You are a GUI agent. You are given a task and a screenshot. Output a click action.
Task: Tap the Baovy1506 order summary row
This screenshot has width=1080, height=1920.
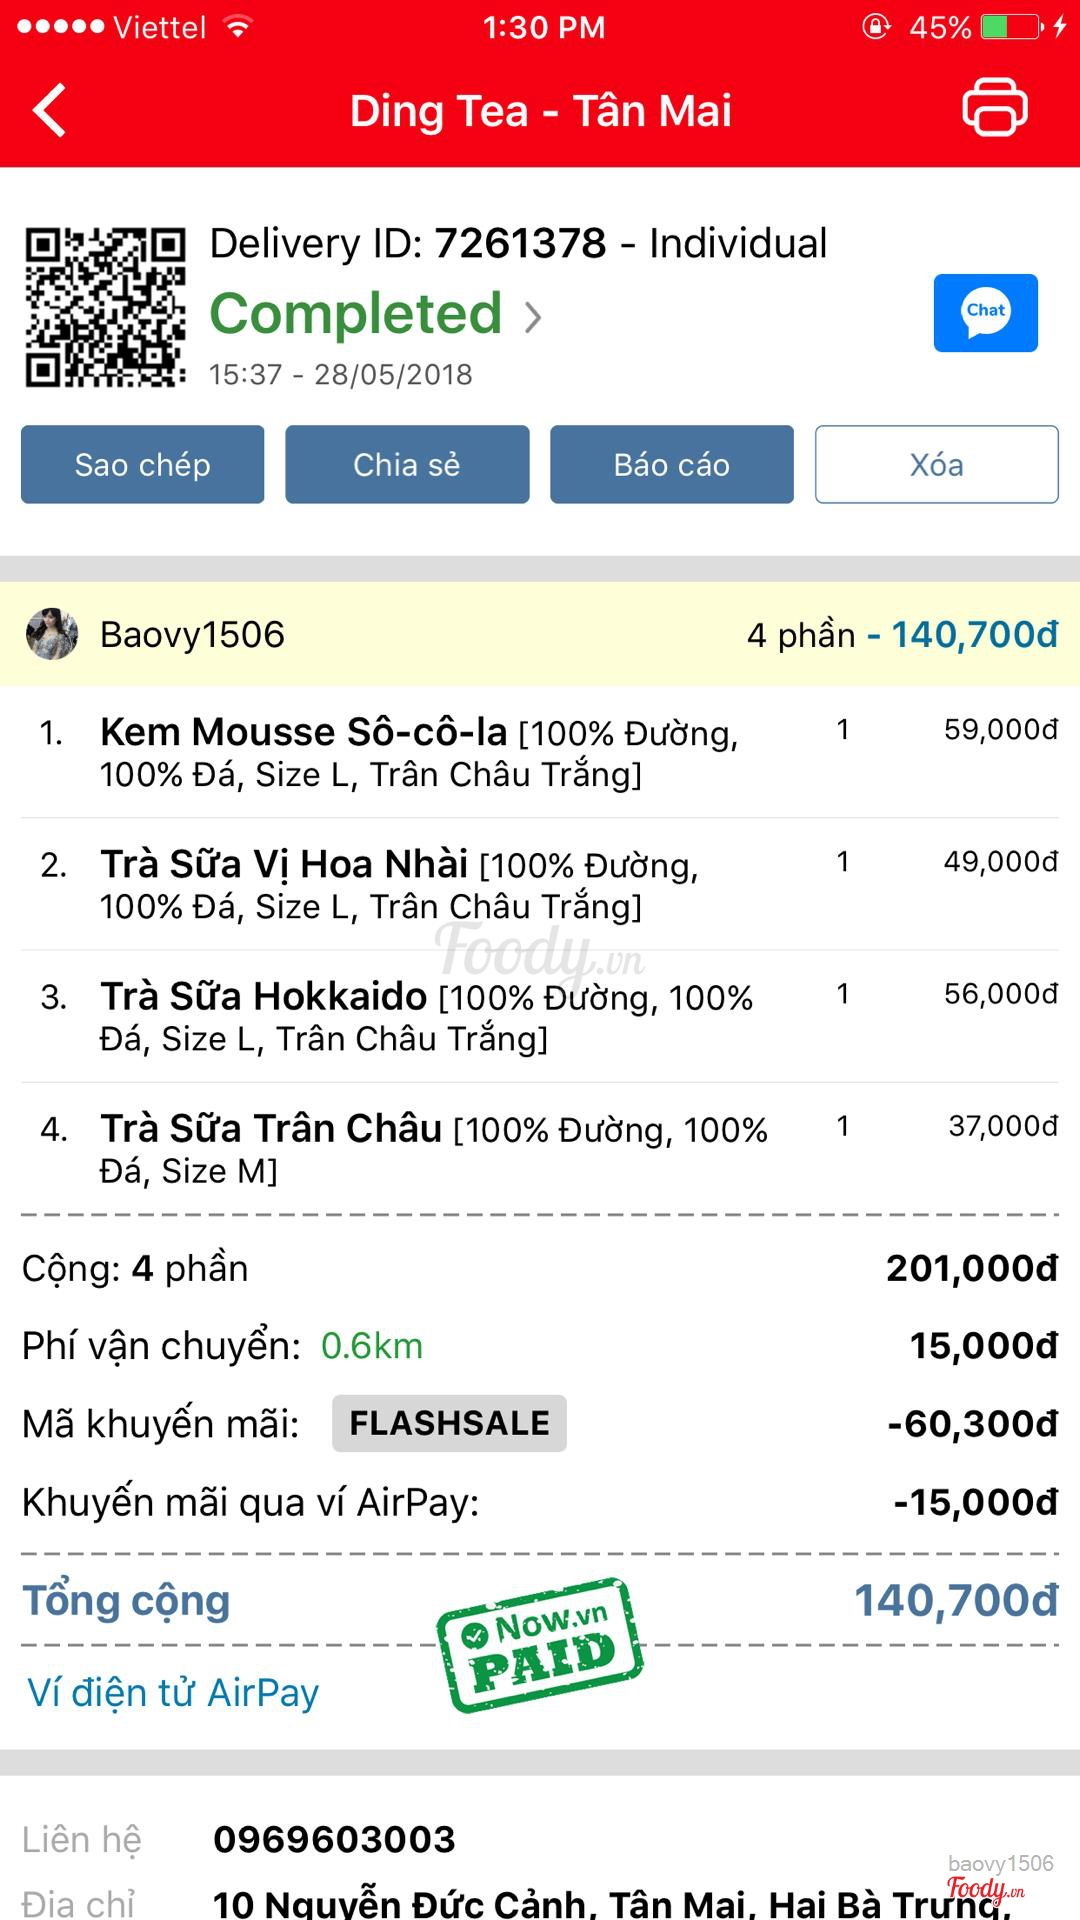540,634
